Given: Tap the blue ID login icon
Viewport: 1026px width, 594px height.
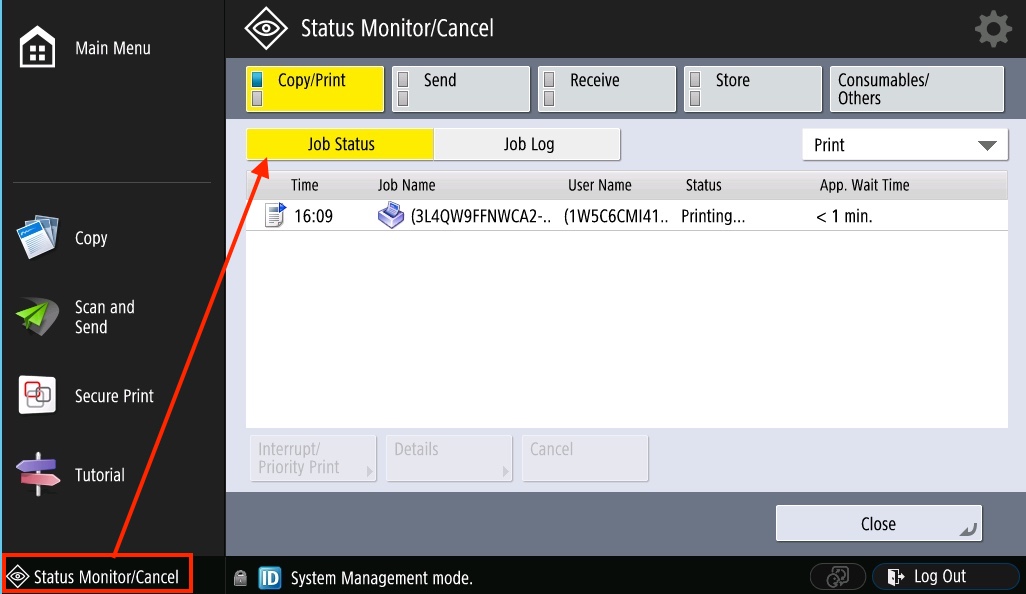Looking at the screenshot, I should (269, 578).
